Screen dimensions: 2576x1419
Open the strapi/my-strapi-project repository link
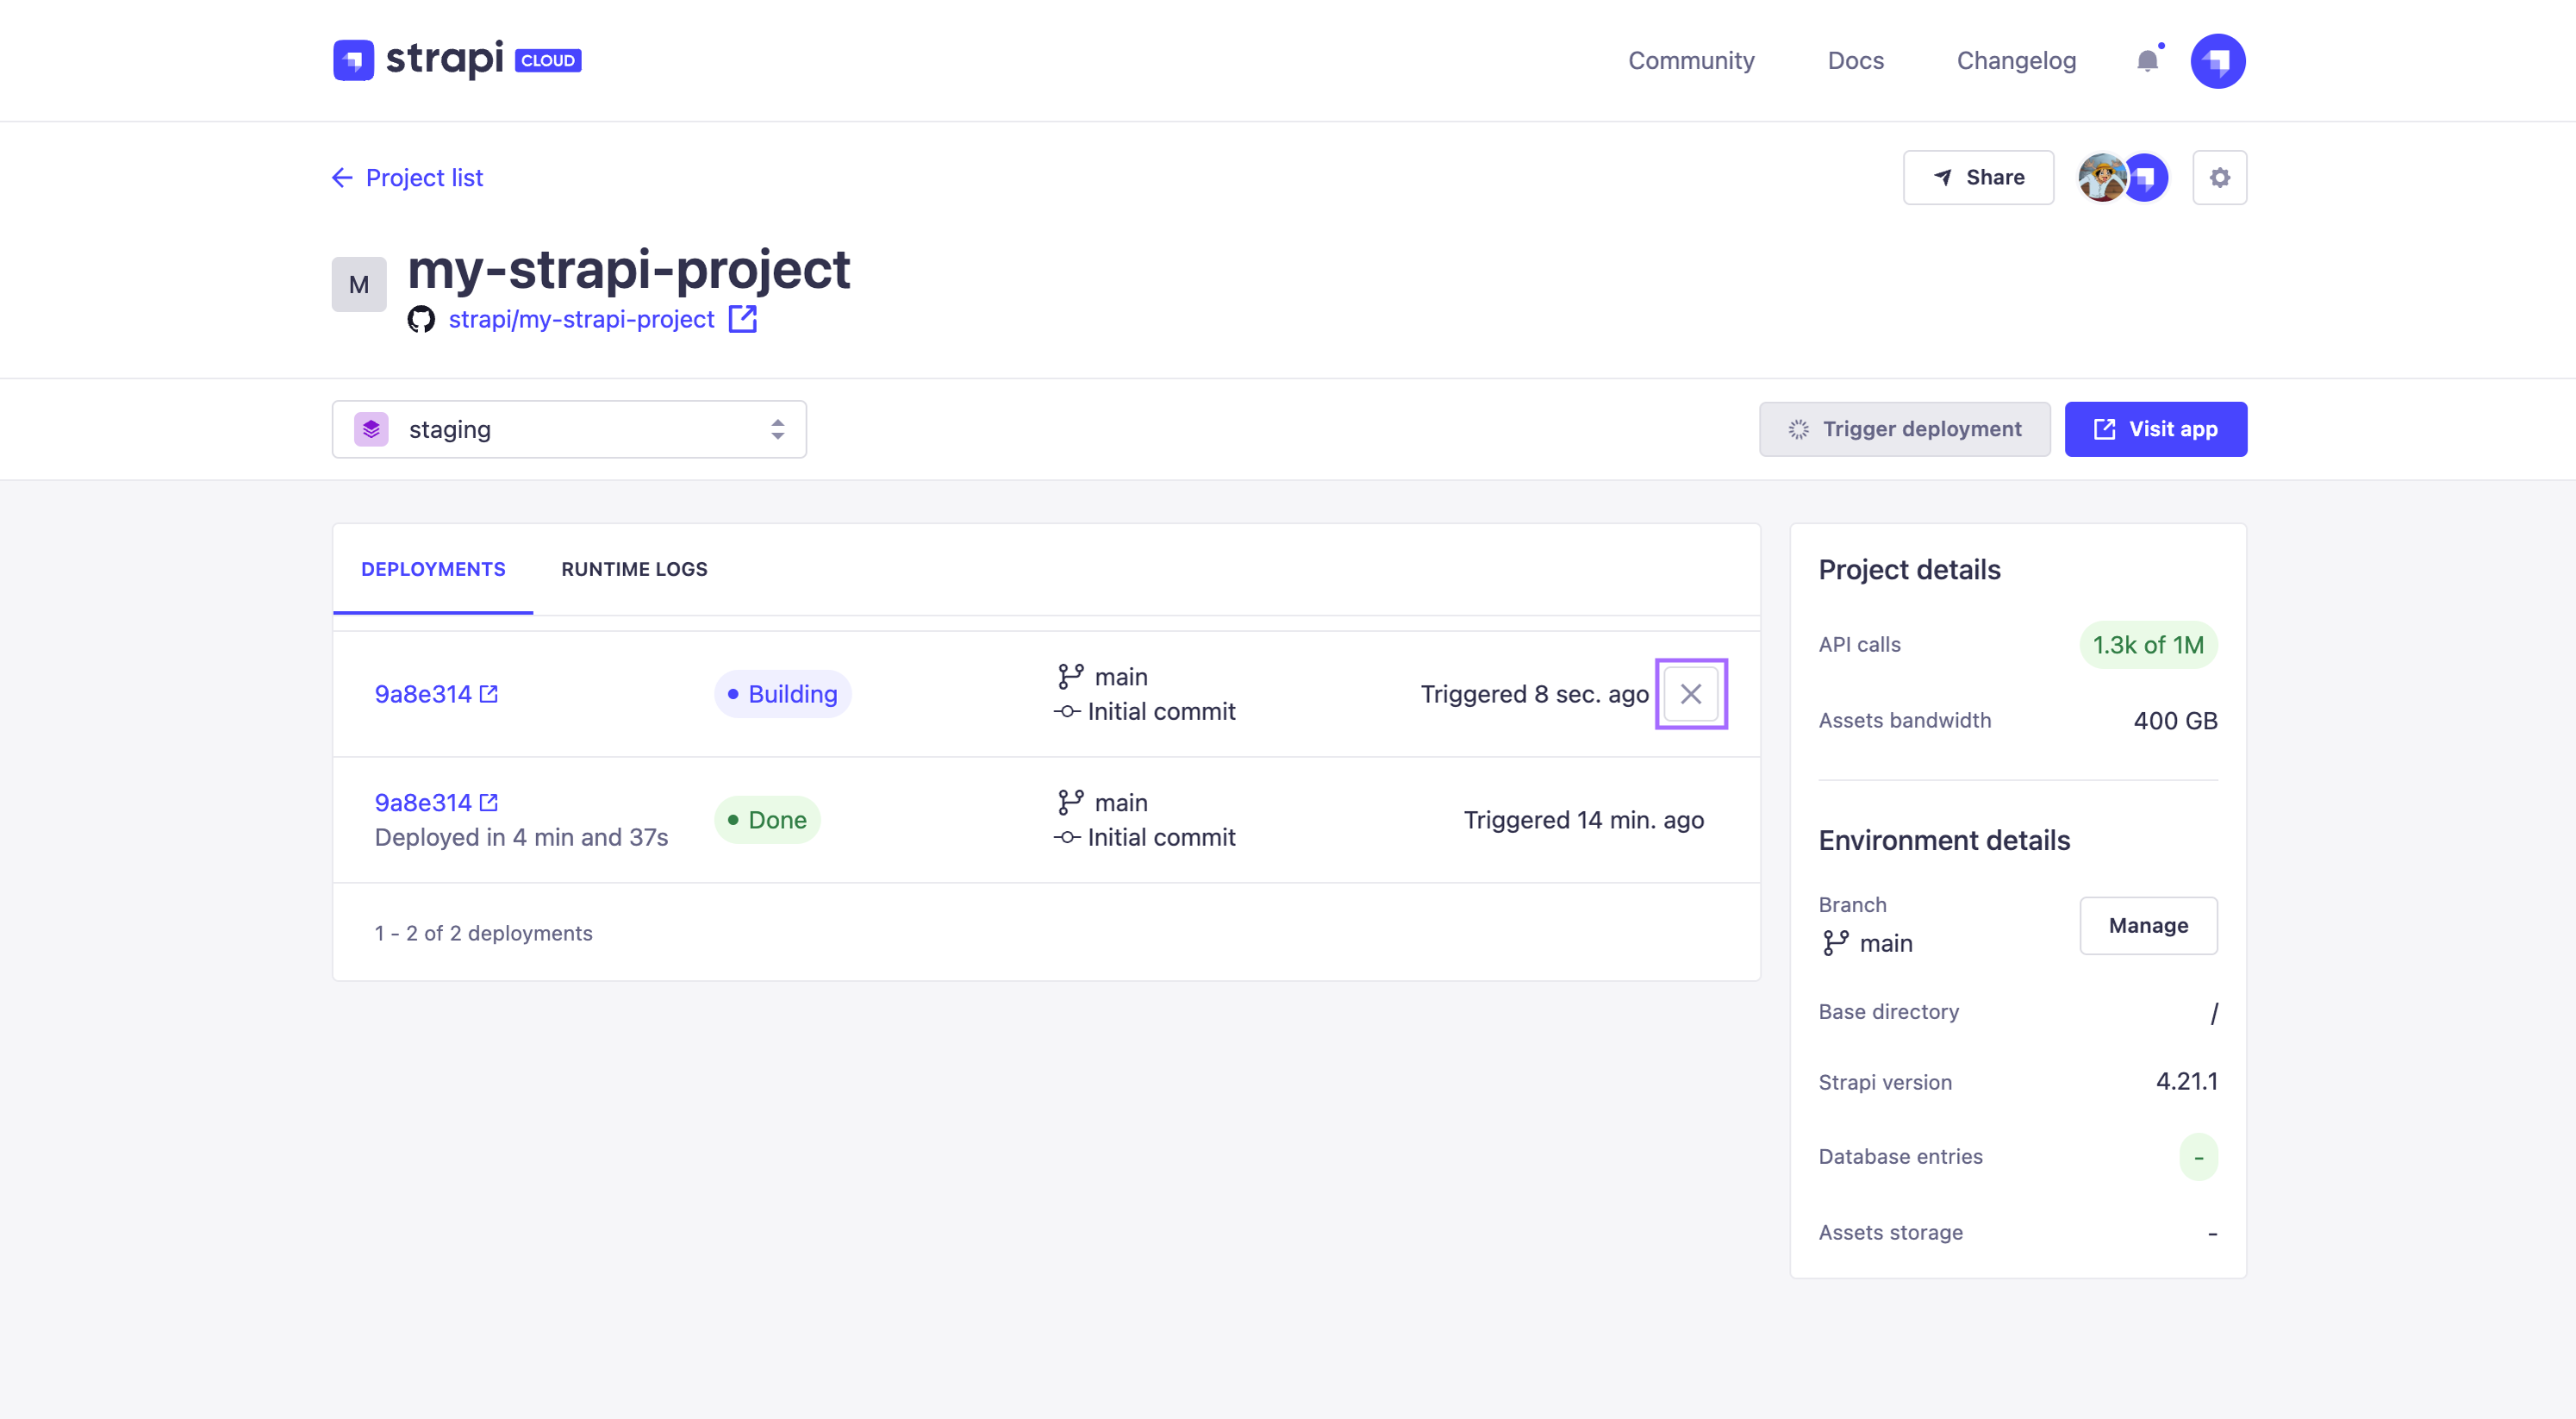581,319
